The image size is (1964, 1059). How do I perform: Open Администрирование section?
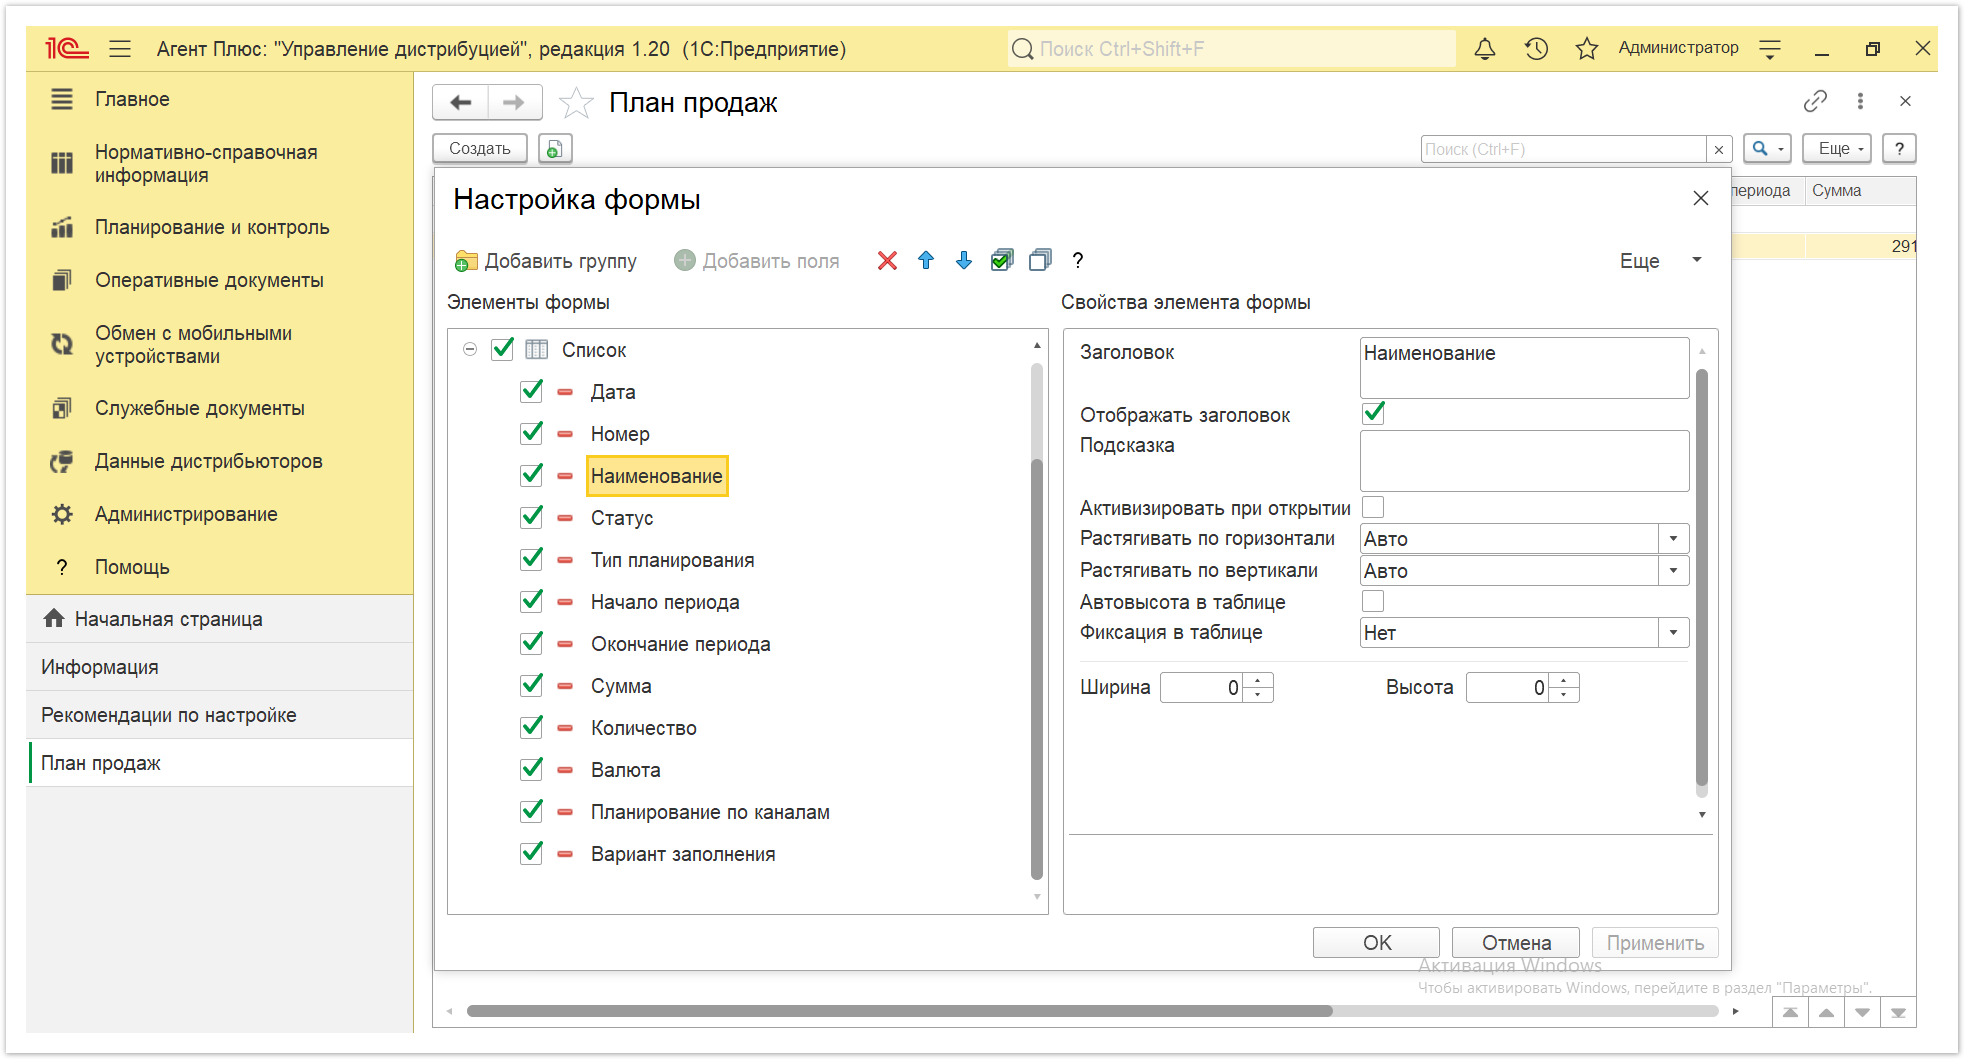tap(186, 514)
